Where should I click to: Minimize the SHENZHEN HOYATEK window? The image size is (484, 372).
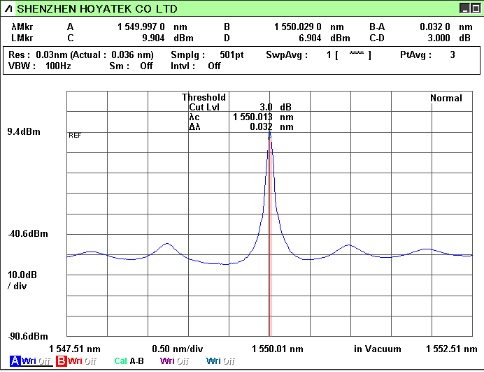click(465, 8)
